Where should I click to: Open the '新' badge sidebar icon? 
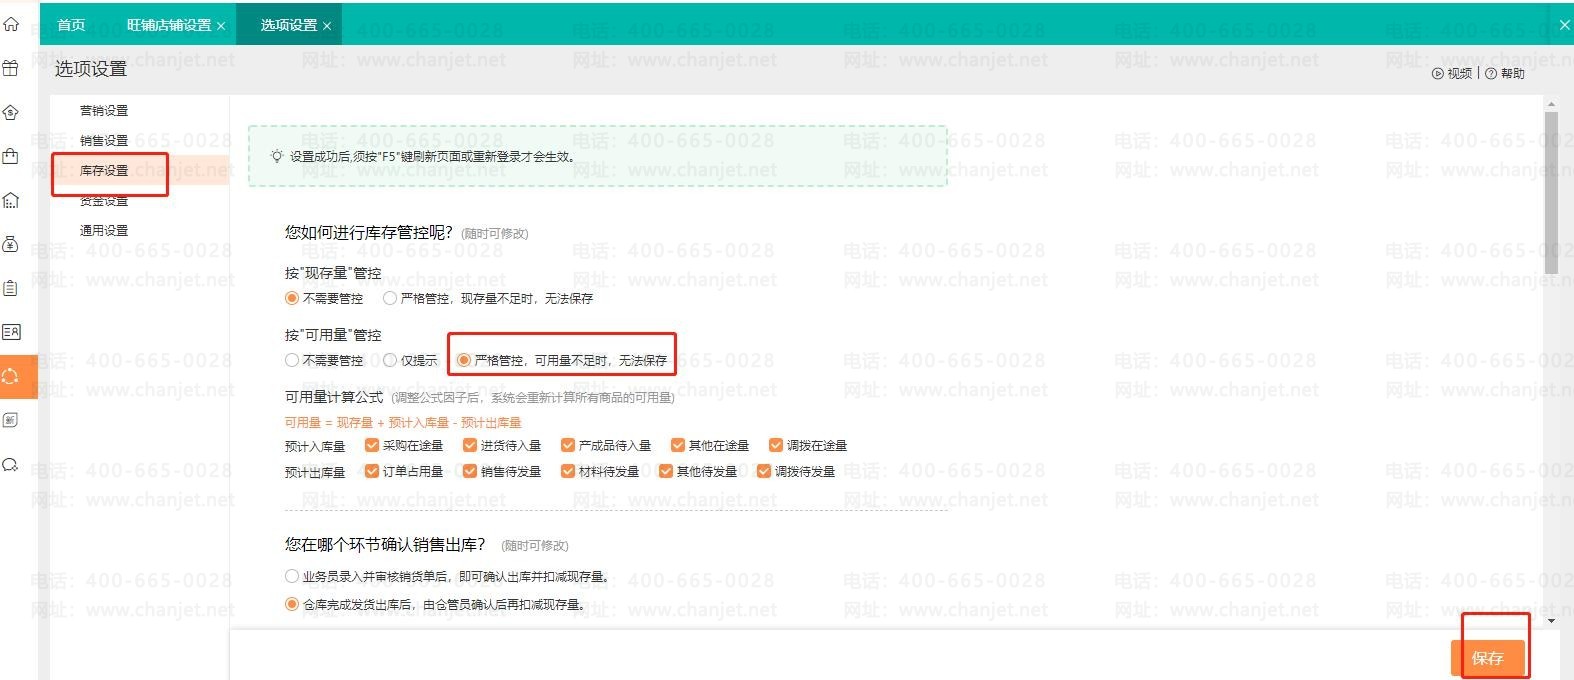(11, 420)
